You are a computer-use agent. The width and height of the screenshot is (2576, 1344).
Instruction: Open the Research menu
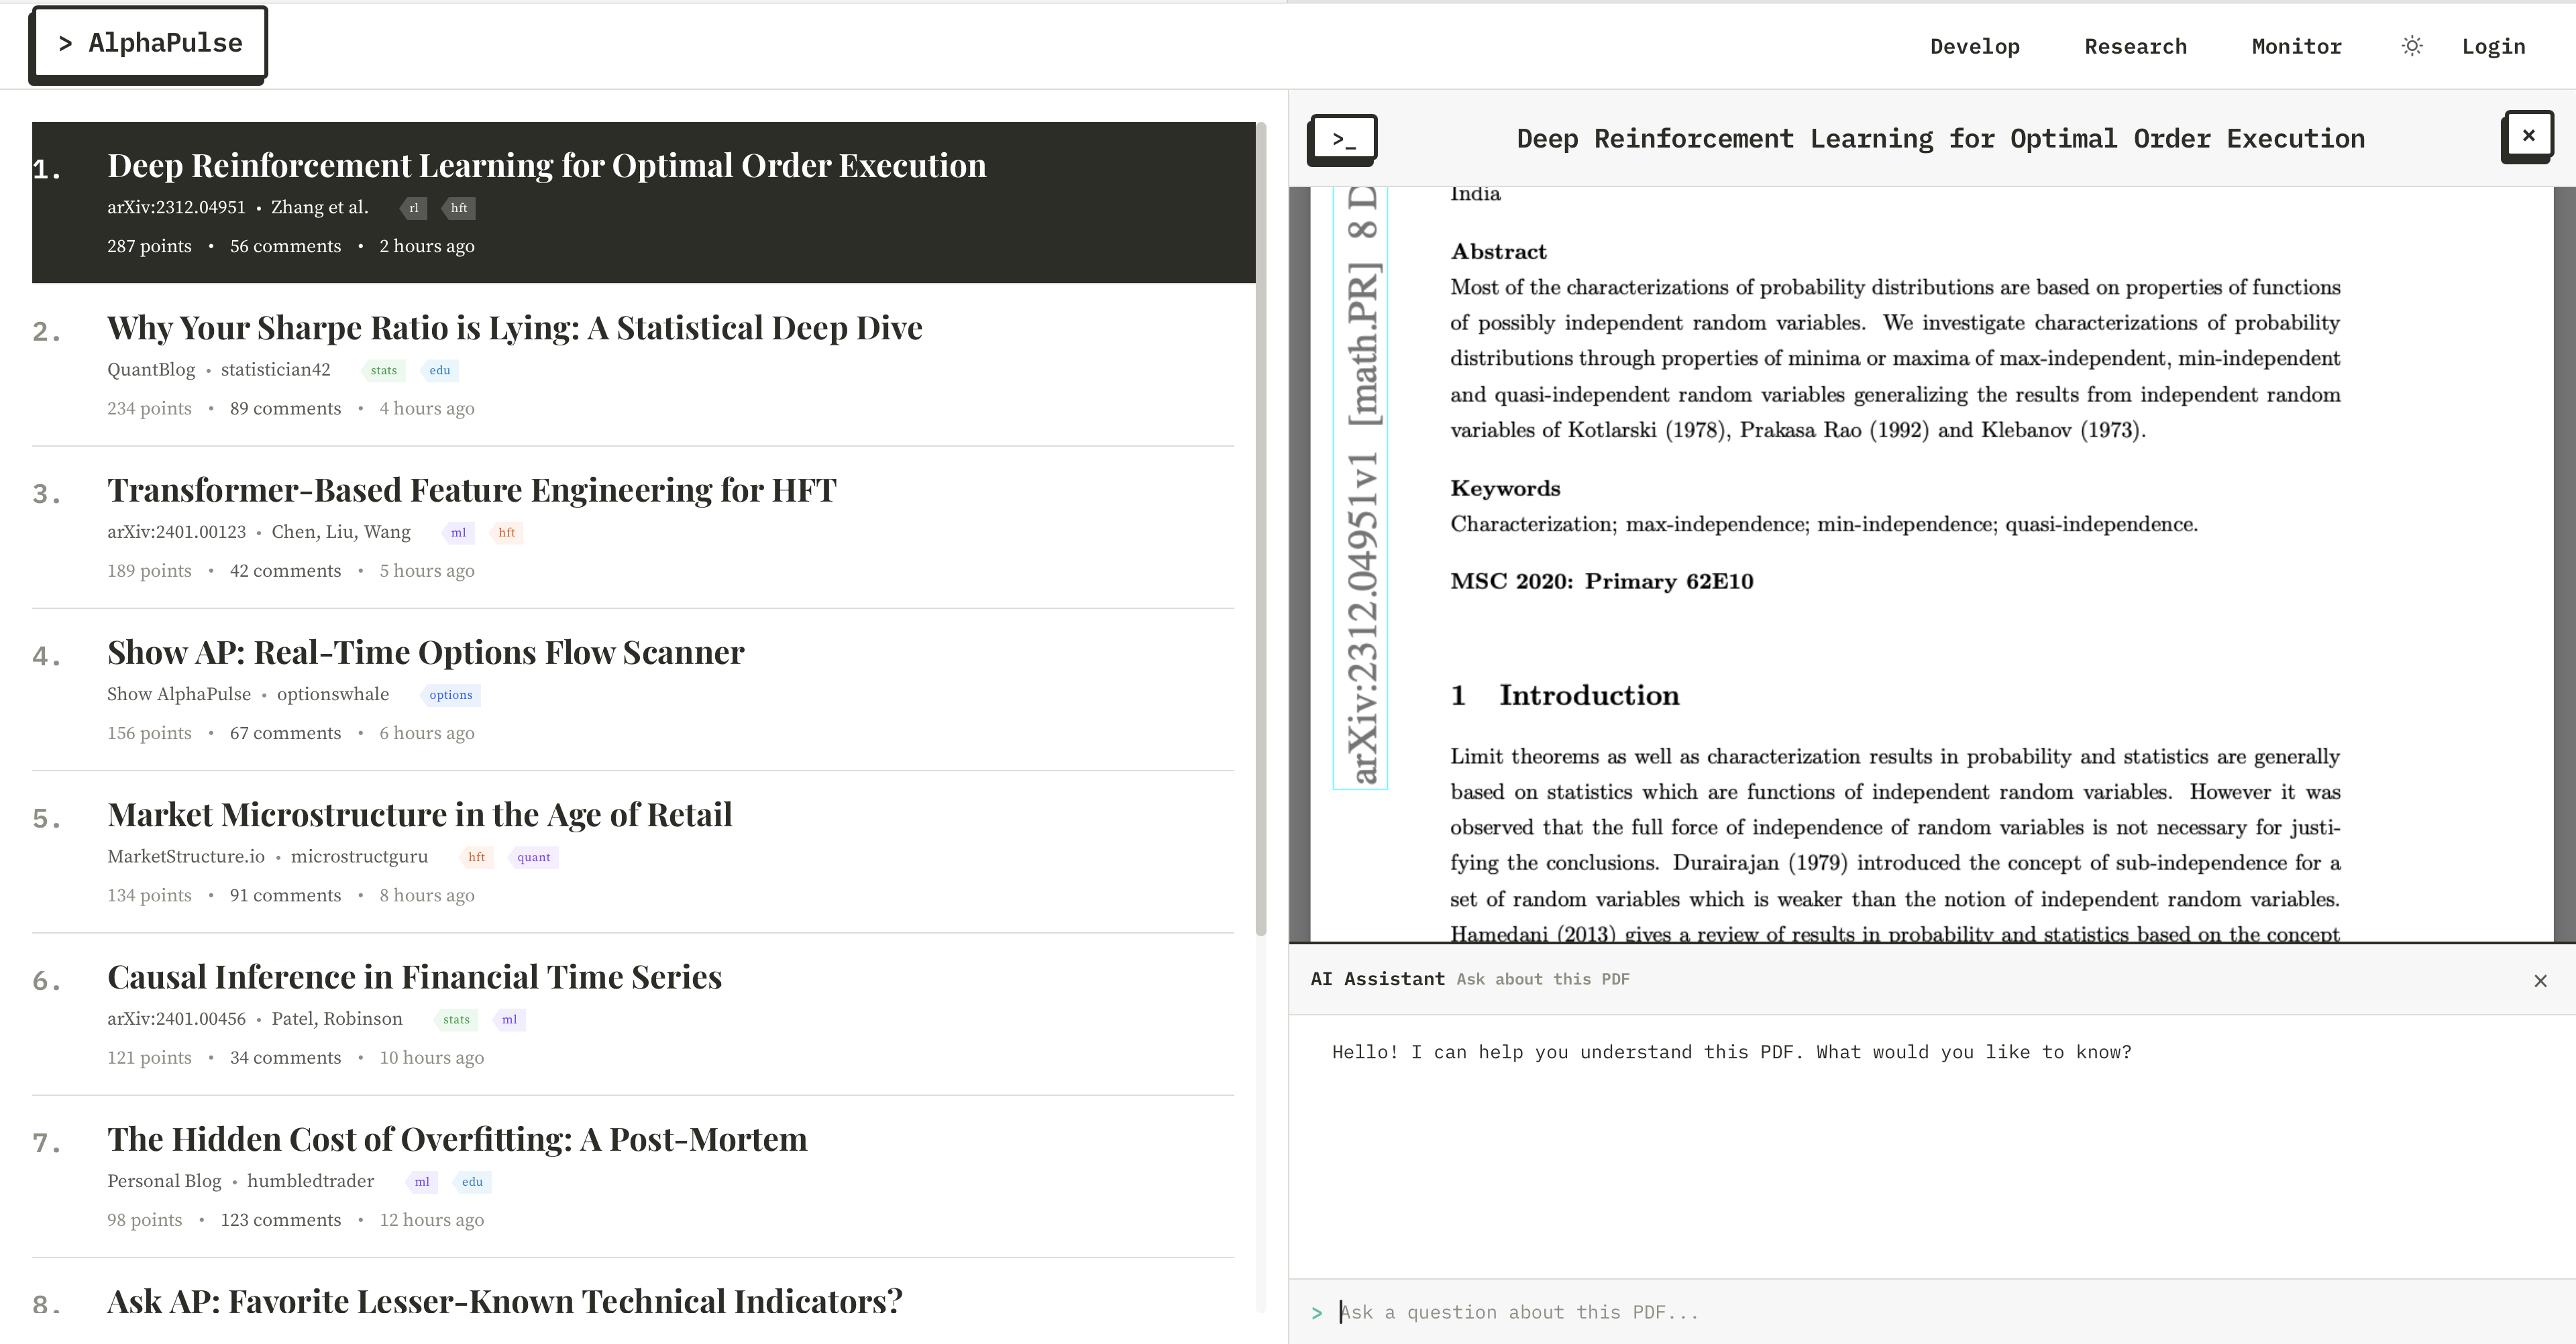click(2135, 47)
